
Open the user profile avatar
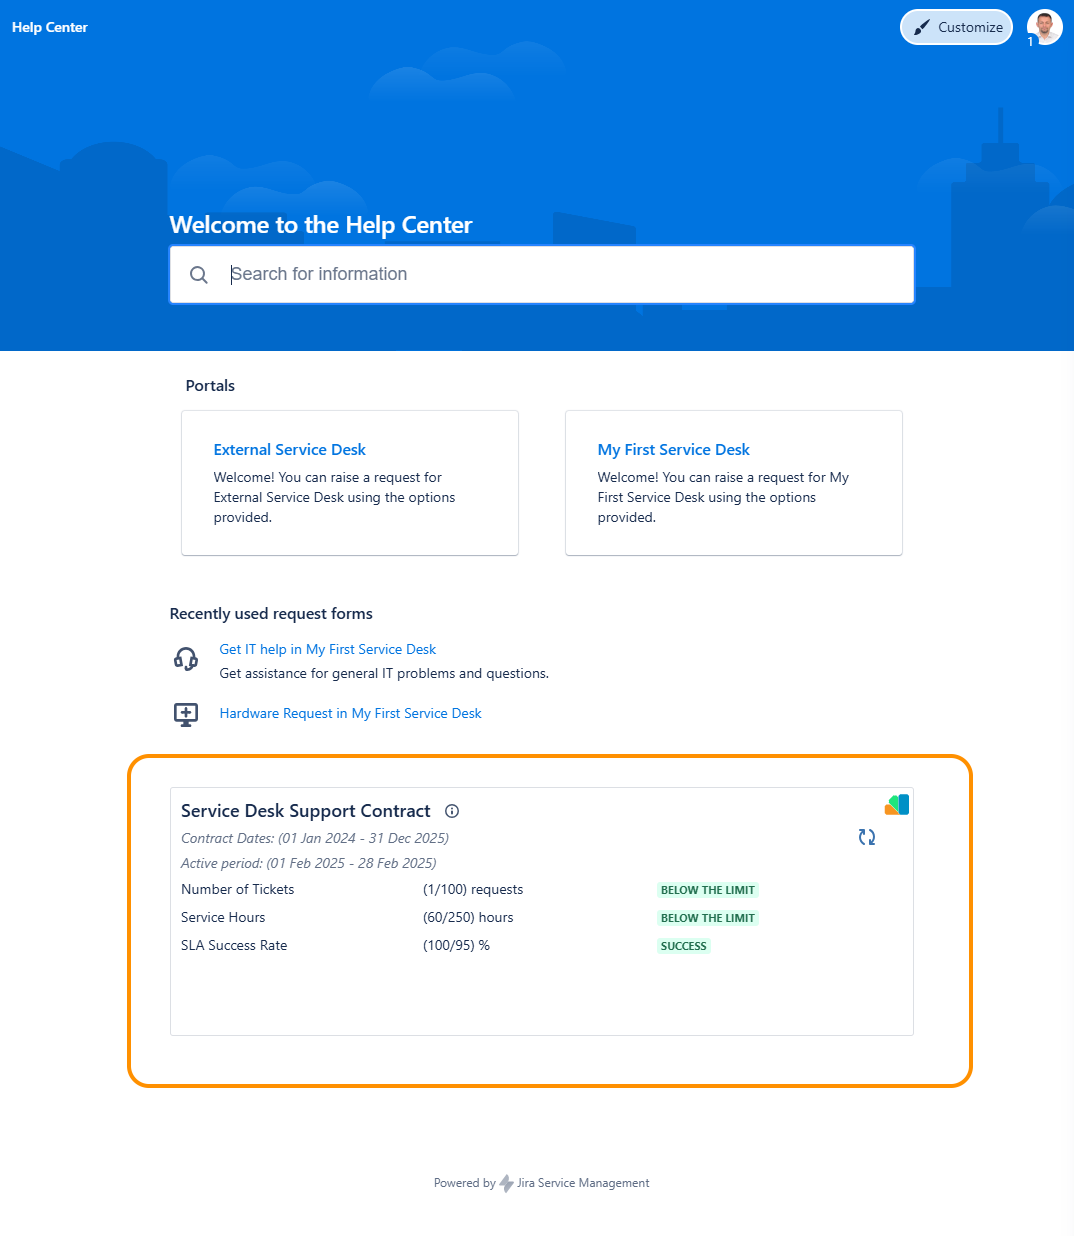coord(1044,27)
